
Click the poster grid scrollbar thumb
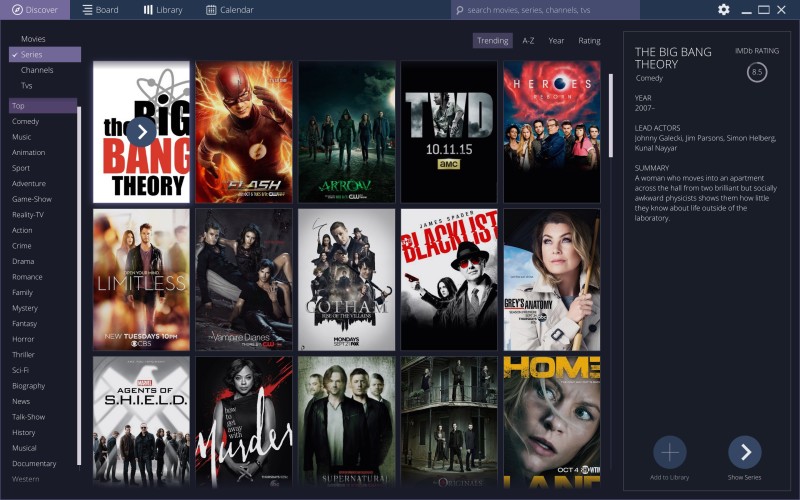click(x=611, y=115)
